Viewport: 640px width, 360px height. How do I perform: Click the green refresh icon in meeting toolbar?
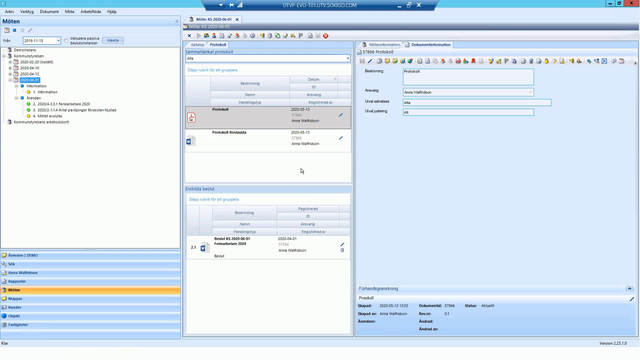coord(278,36)
